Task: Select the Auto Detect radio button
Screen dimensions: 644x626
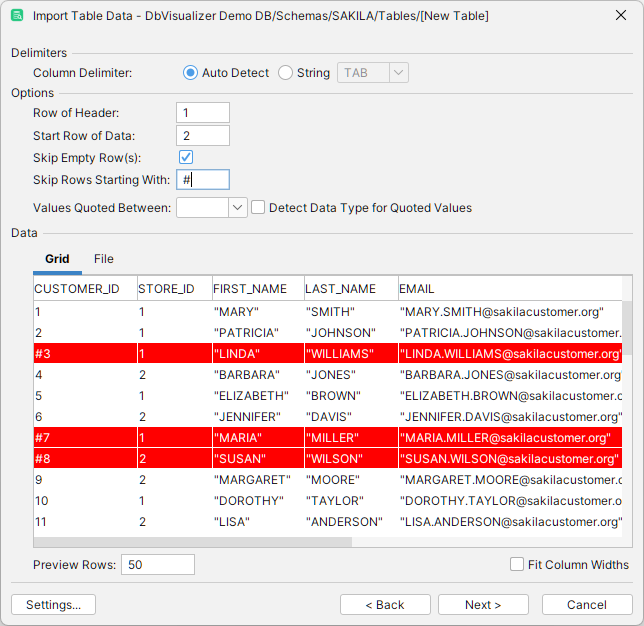Action: tap(191, 73)
